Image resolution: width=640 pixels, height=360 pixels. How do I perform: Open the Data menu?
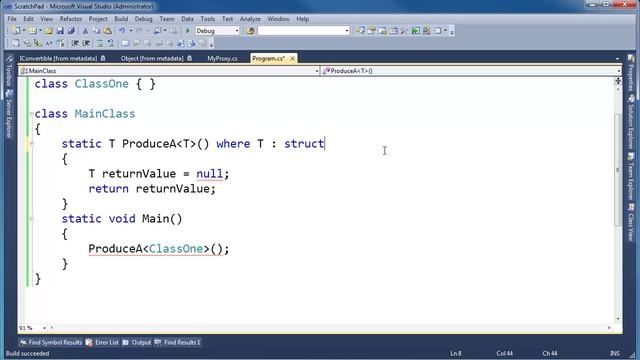(x=187, y=19)
